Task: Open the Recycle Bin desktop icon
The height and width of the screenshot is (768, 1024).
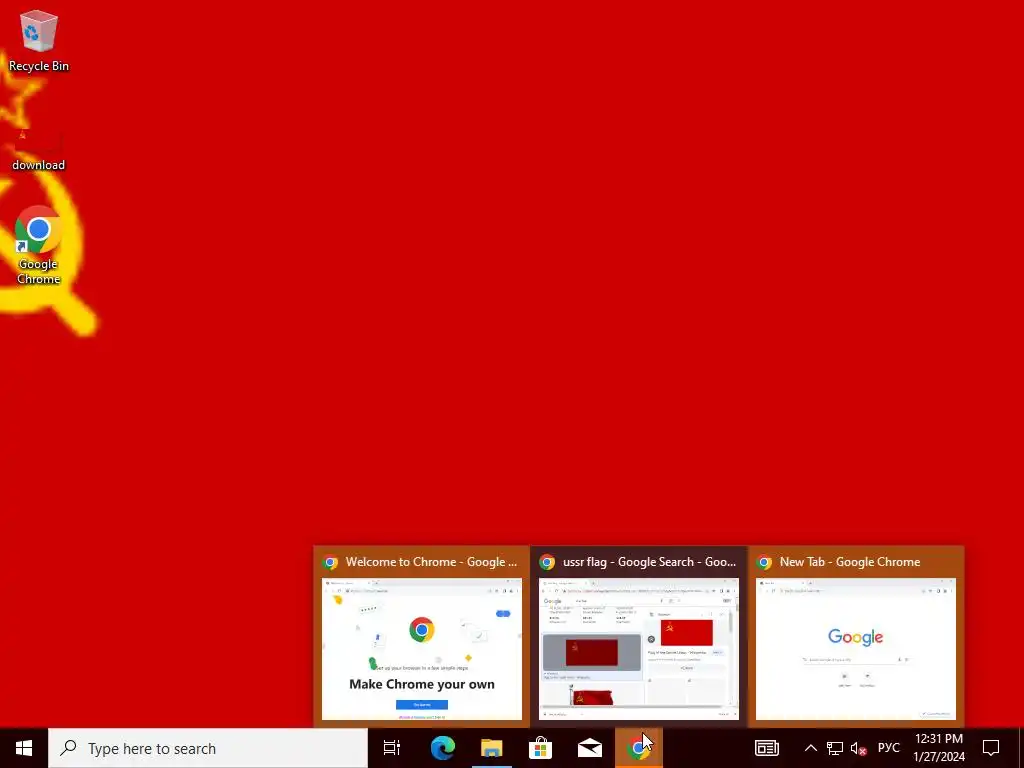Action: (39, 40)
